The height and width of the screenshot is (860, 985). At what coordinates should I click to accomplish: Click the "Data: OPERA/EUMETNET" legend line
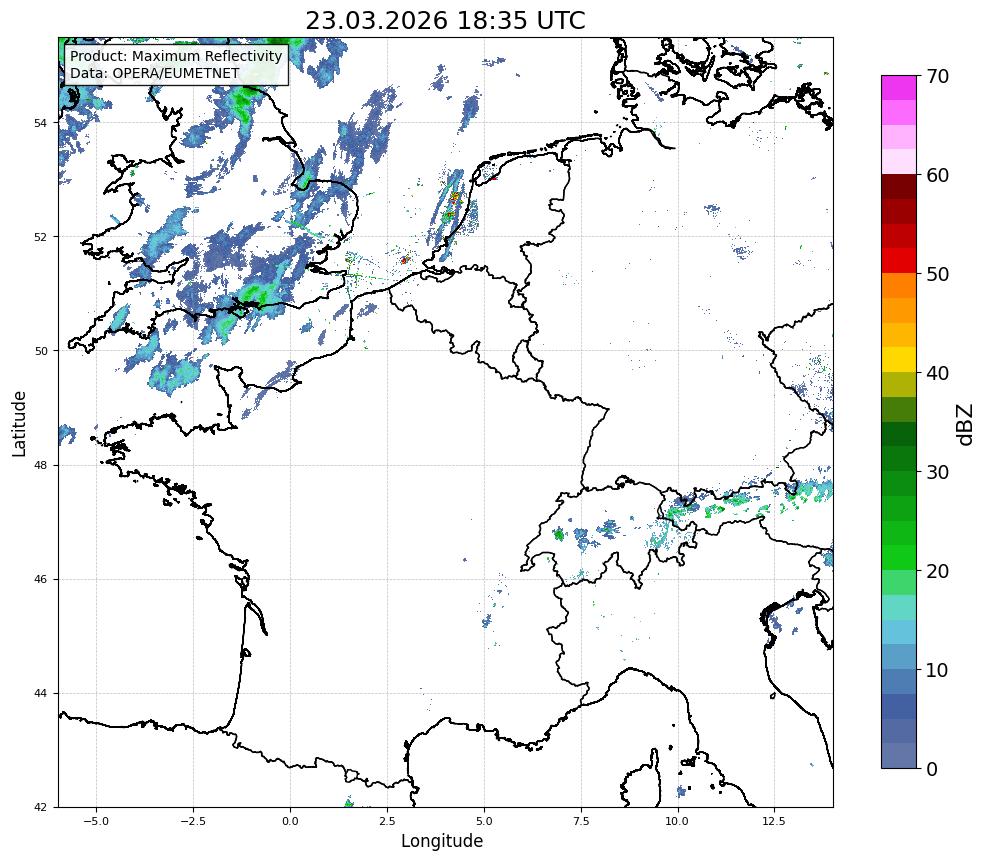pyautogui.click(x=155, y=73)
